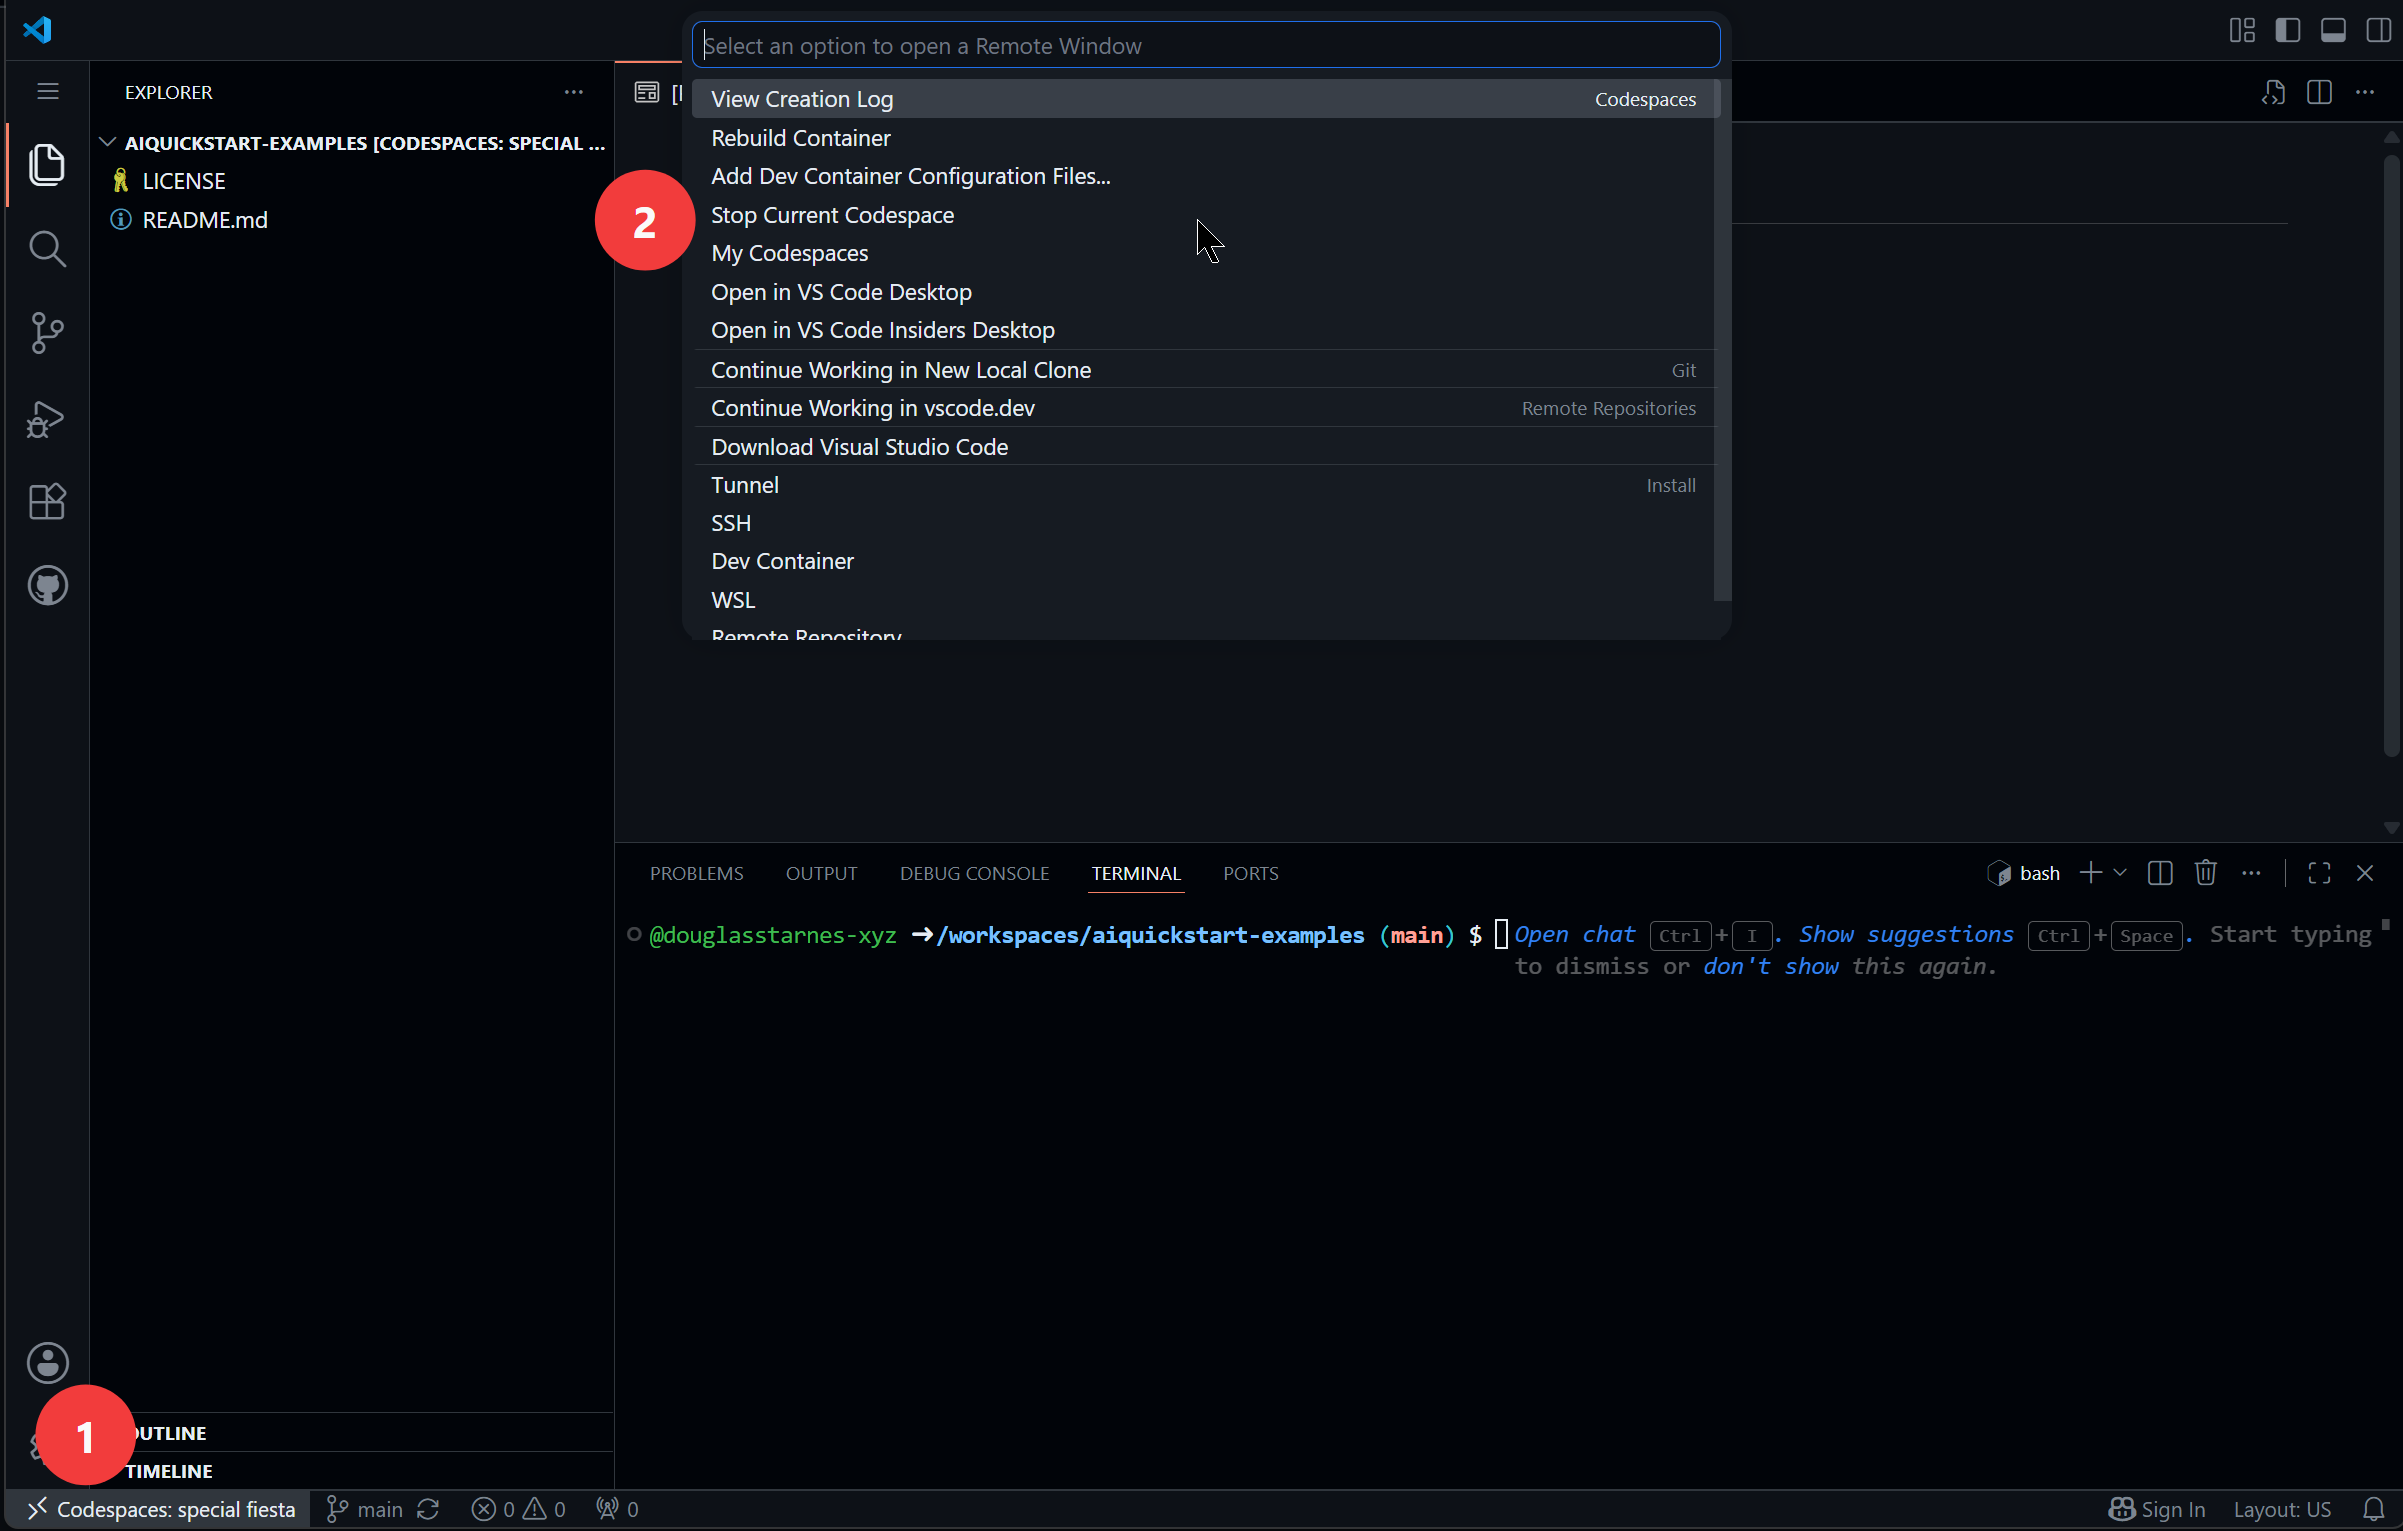Toggle Panel visibility in title bar
This screenshot has width=2403, height=1531.
pyautogui.click(x=2333, y=30)
